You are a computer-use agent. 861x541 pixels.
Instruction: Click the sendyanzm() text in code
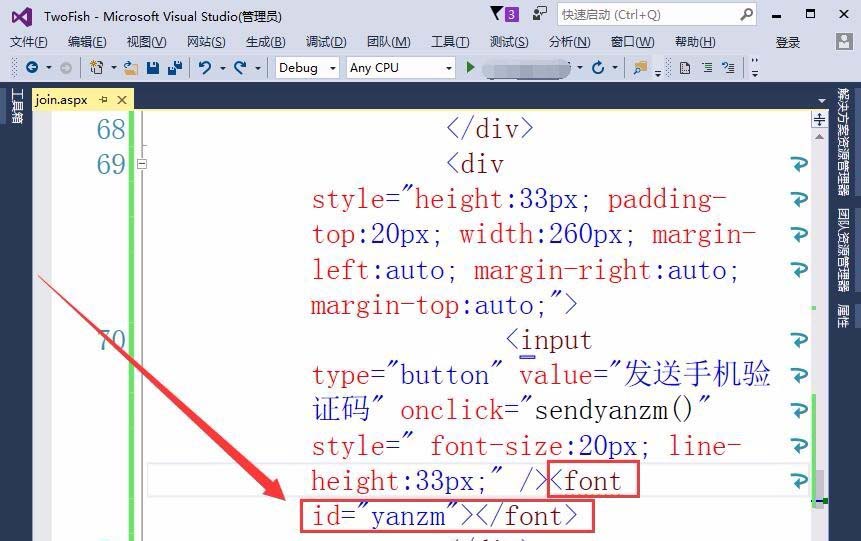point(613,411)
